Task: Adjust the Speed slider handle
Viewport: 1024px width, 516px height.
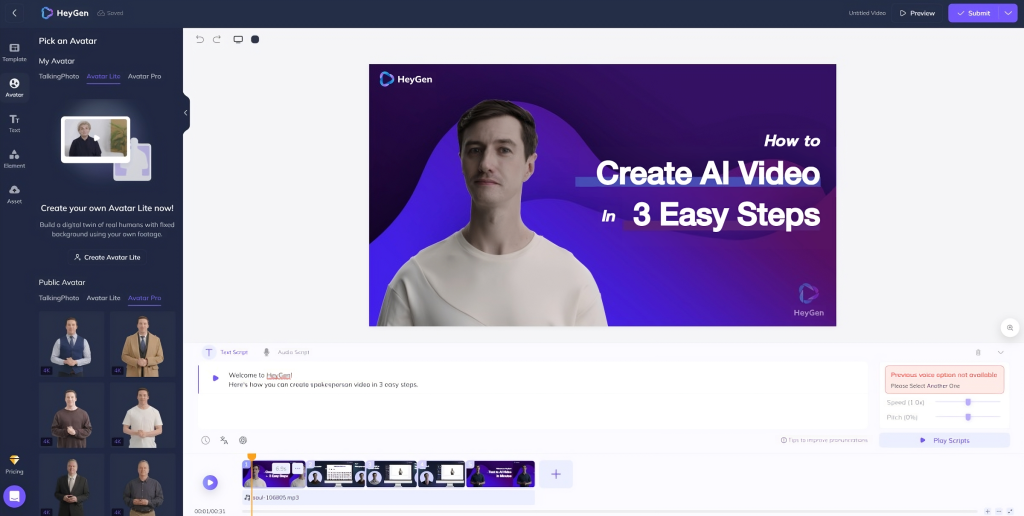Action: pos(968,402)
